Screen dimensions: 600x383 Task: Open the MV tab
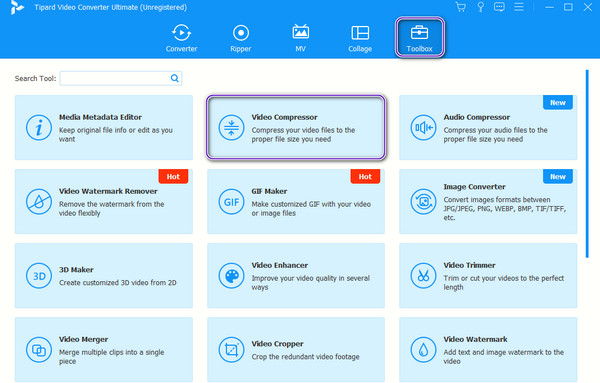[x=300, y=38]
